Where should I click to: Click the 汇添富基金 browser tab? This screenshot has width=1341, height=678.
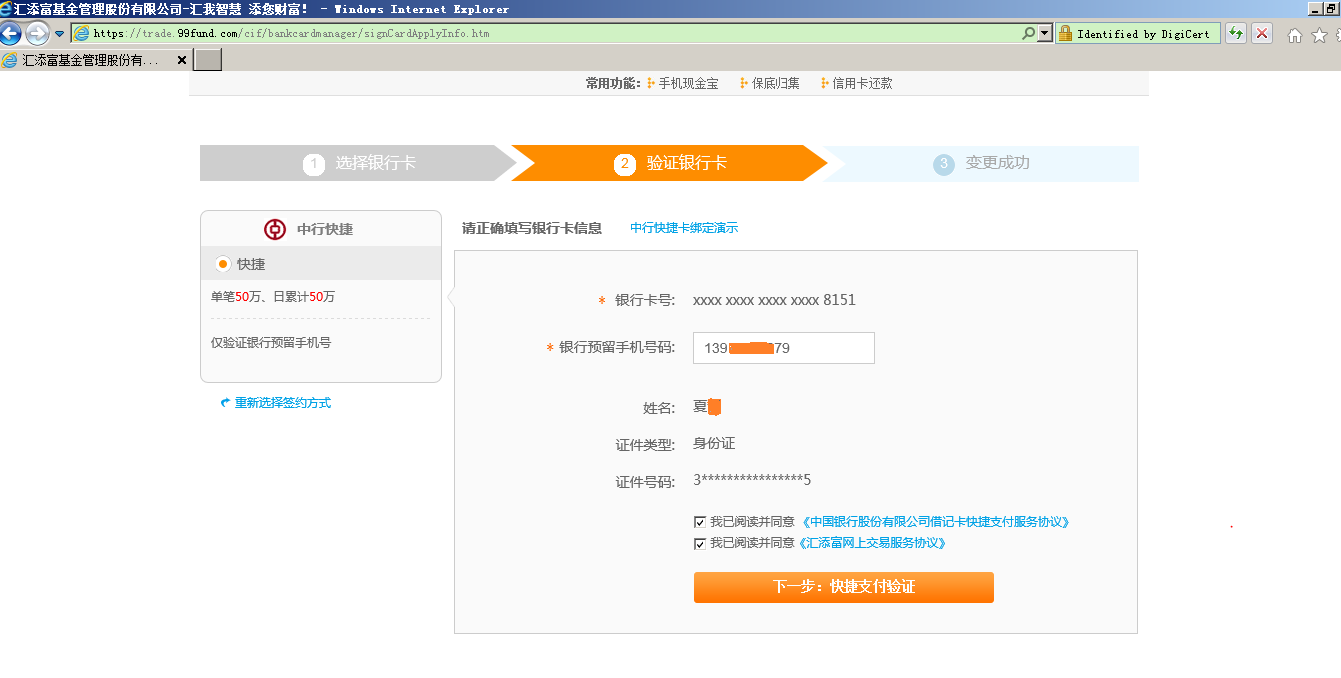click(90, 60)
